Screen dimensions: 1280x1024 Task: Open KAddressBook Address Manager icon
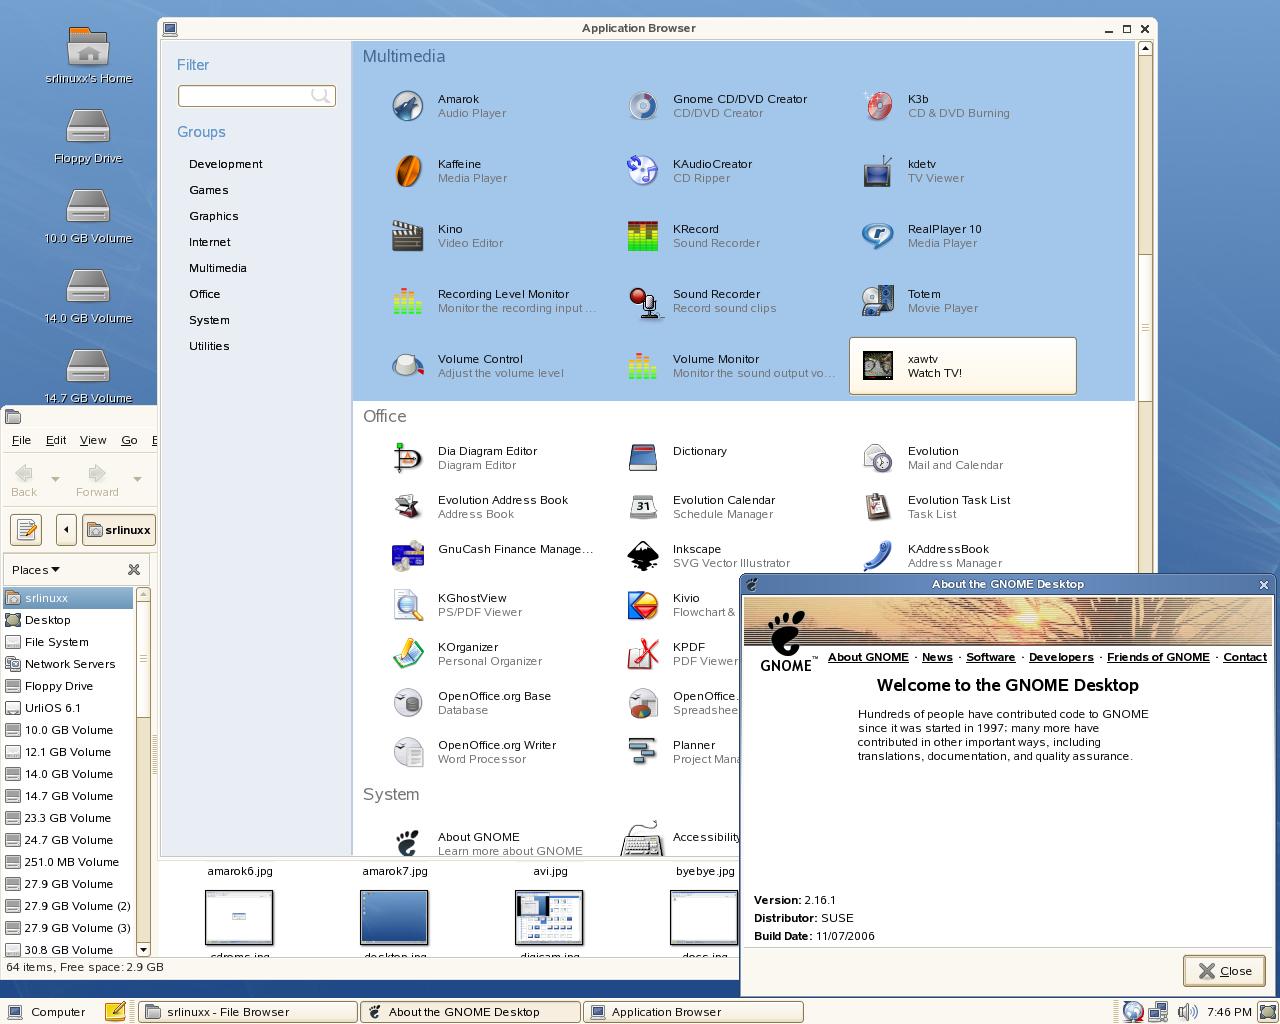[x=877, y=556]
